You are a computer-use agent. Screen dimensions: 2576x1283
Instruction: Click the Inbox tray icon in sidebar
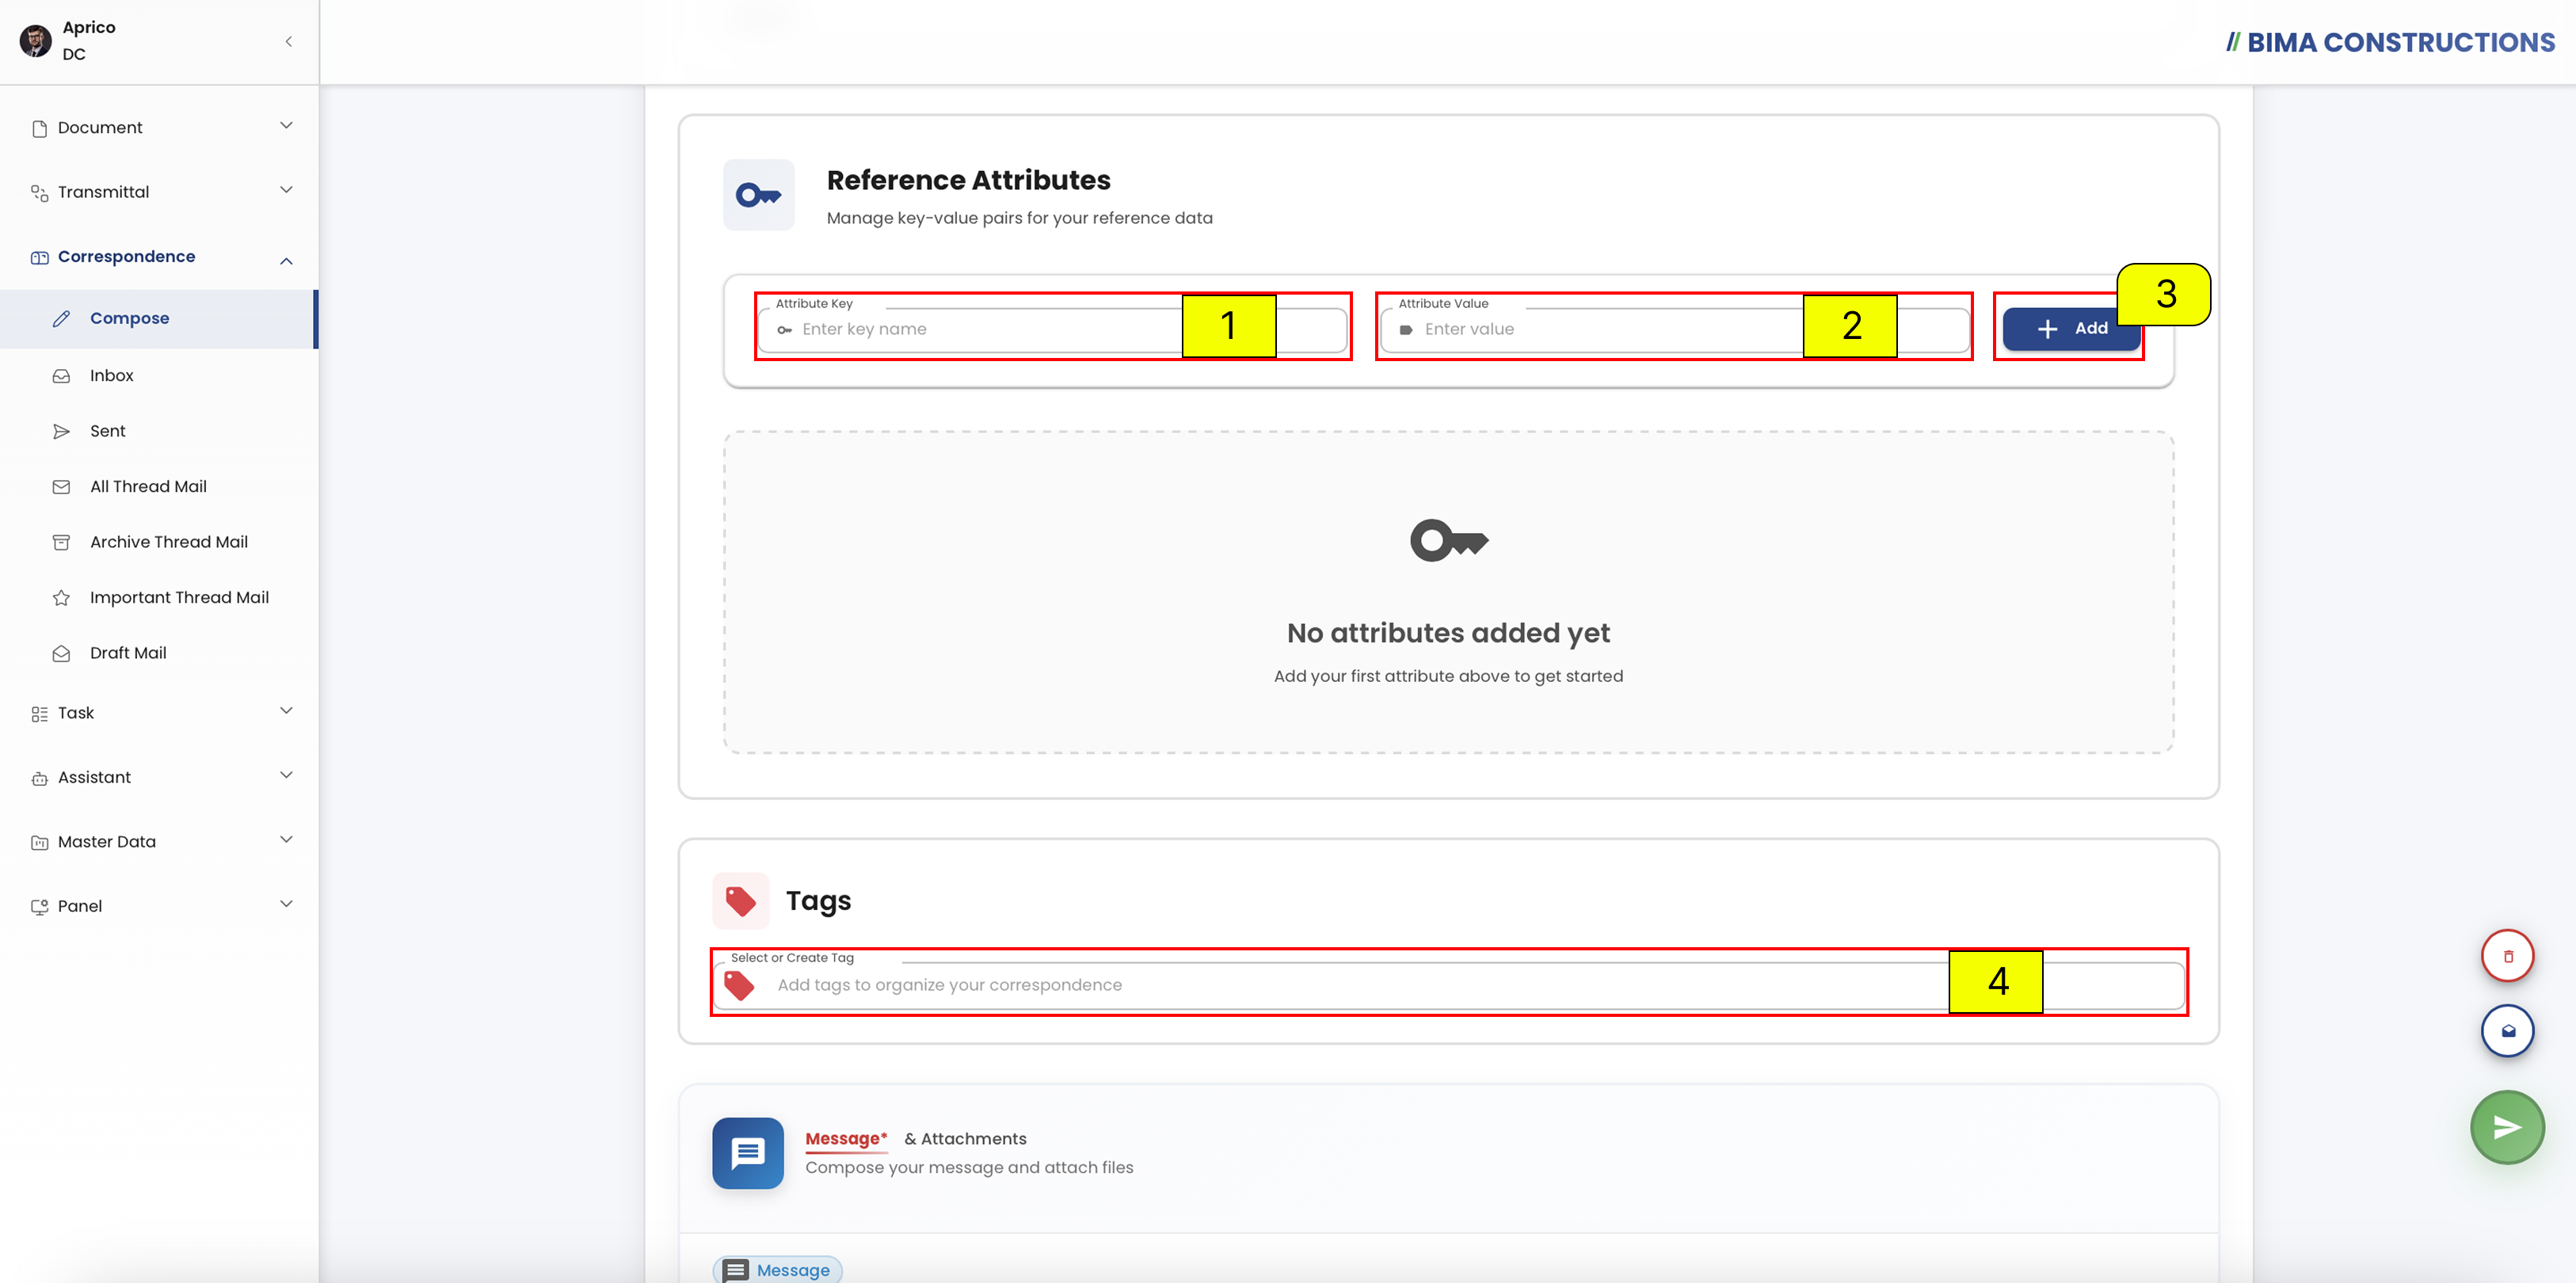(61, 376)
